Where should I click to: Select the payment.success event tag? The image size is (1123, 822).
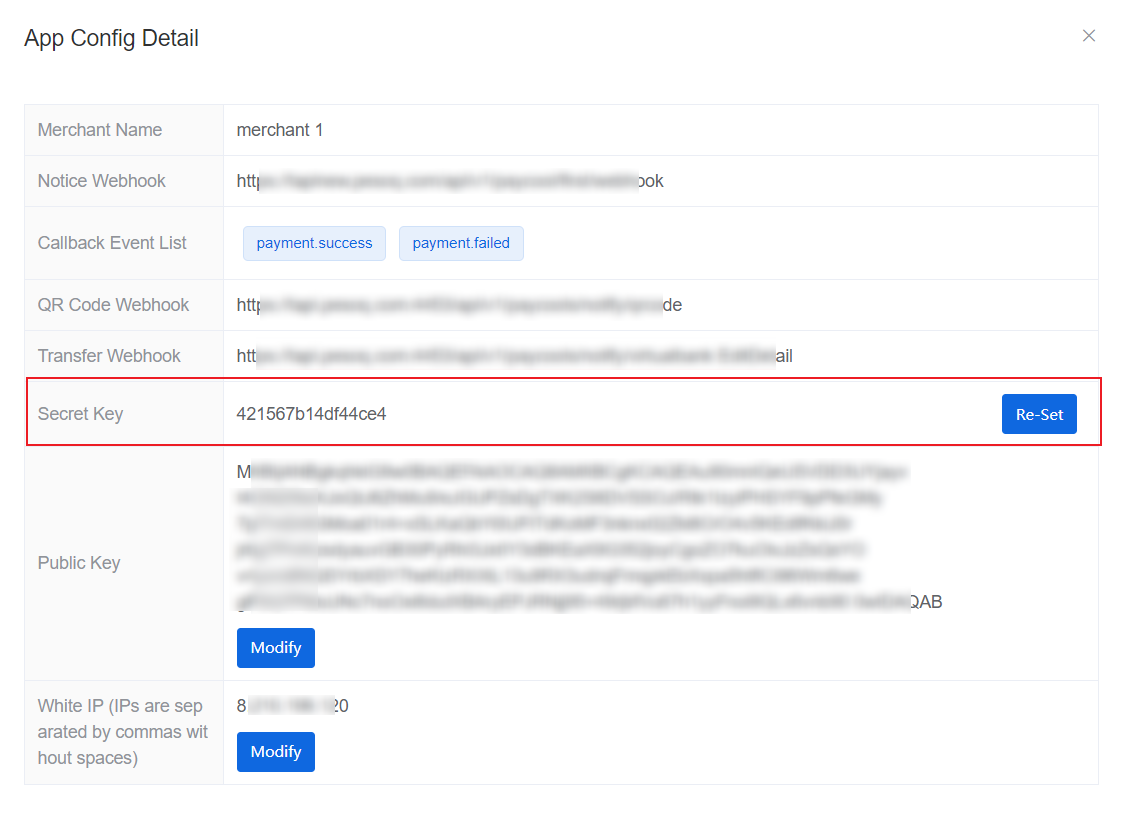pyautogui.click(x=314, y=243)
